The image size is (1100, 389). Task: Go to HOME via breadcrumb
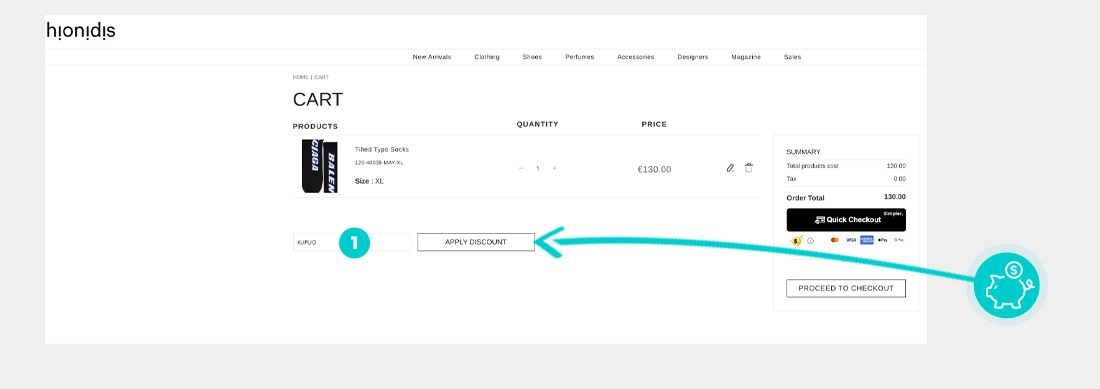[x=300, y=77]
